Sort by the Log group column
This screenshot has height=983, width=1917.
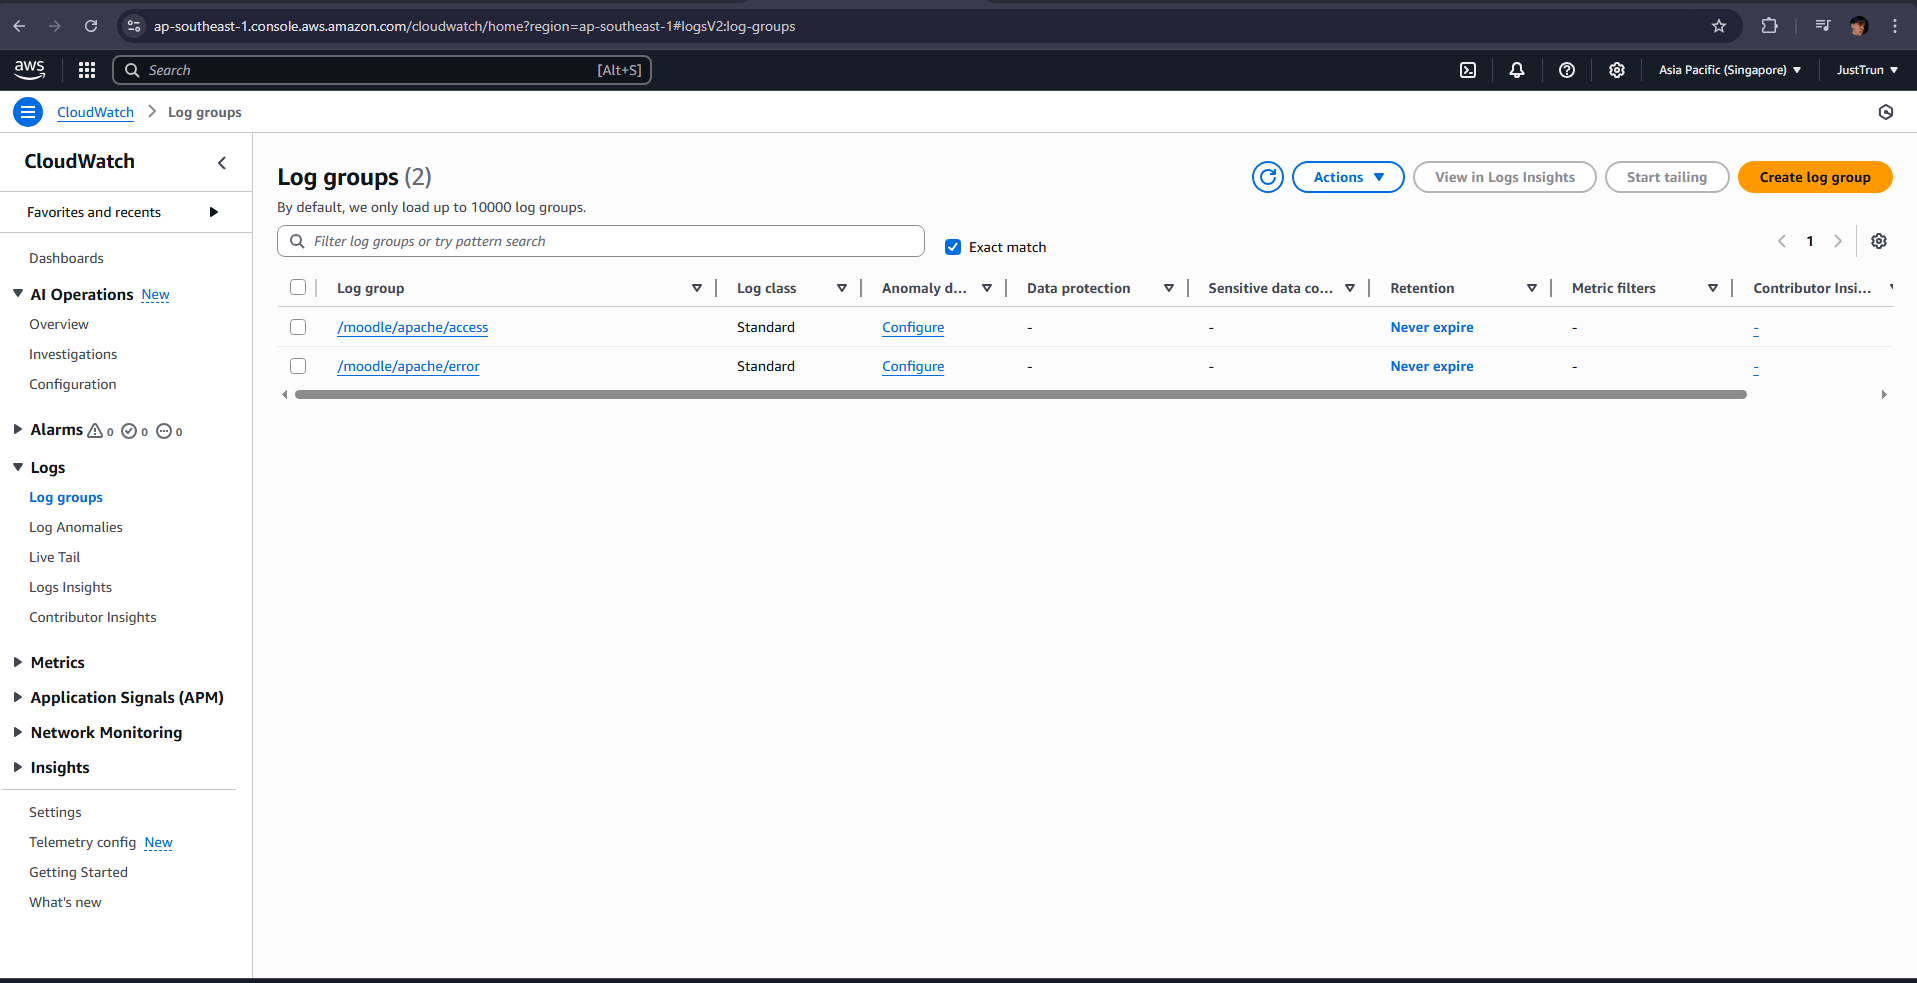click(696, 288)
